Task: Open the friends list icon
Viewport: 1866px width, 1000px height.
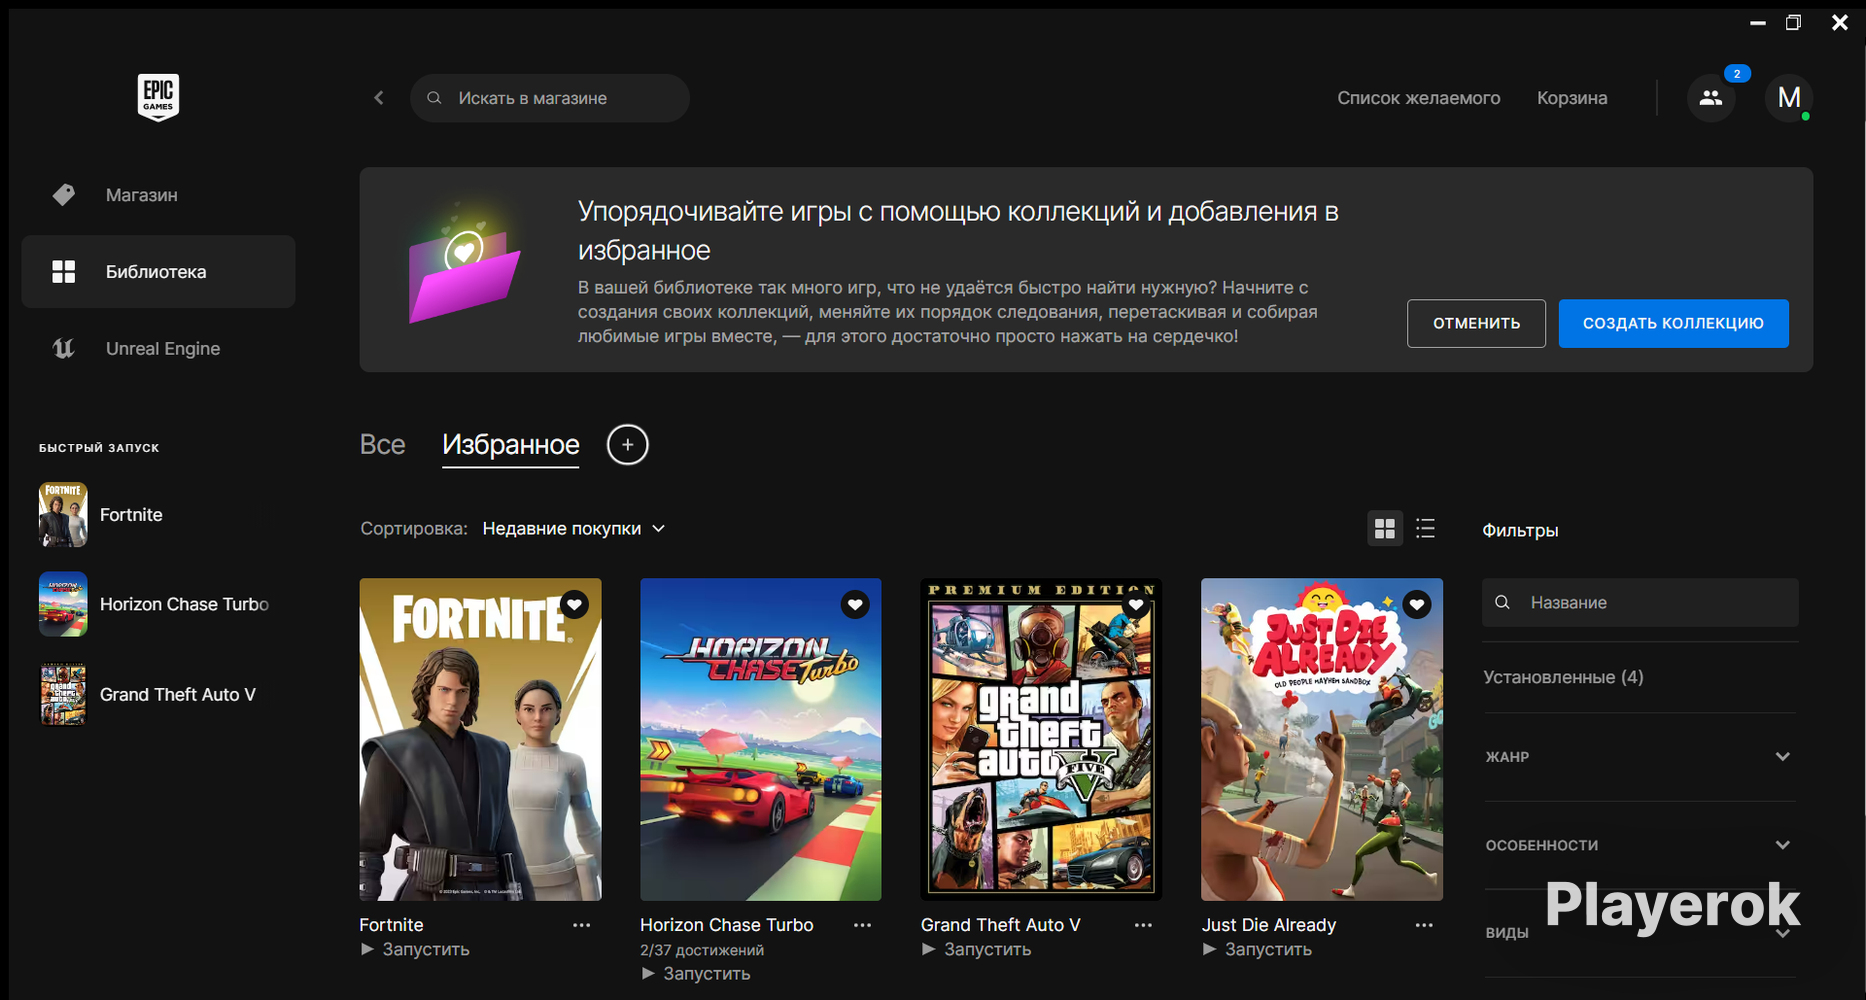Action: (1711, 98)
